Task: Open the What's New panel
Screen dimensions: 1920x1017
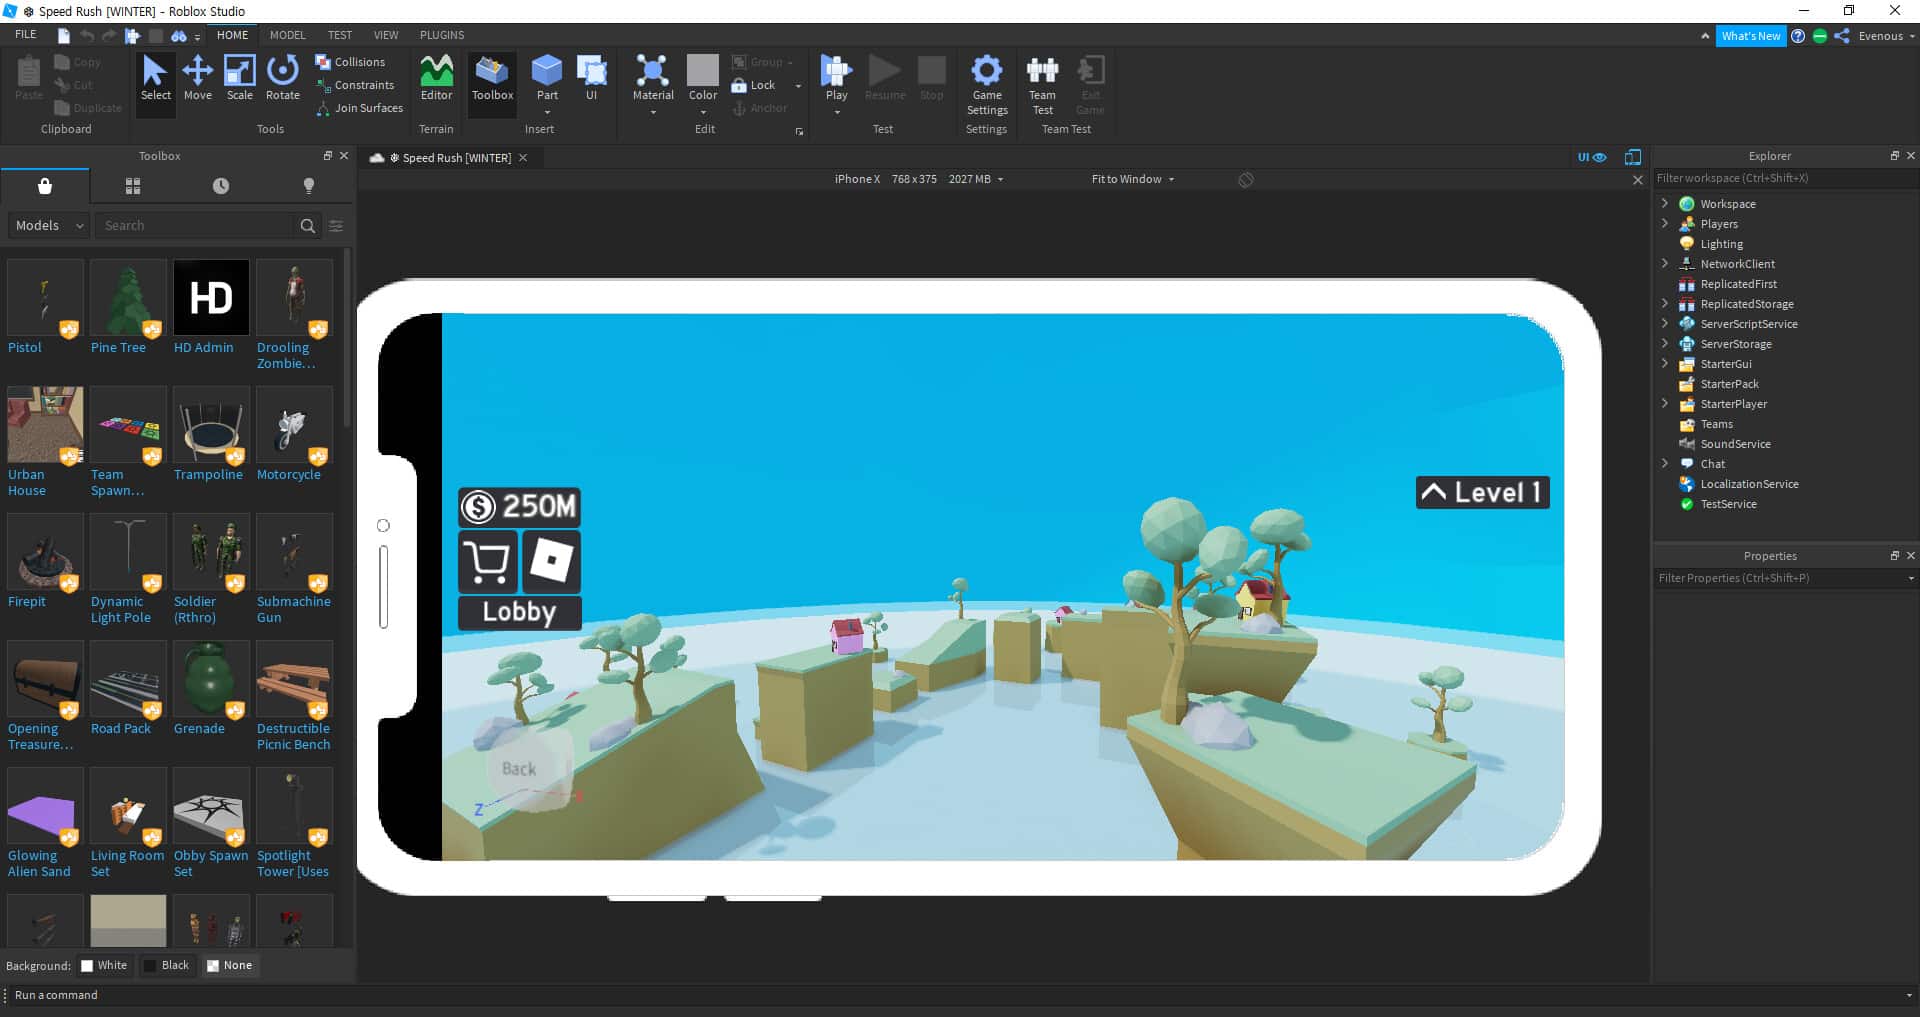Action: point(1751,35)
